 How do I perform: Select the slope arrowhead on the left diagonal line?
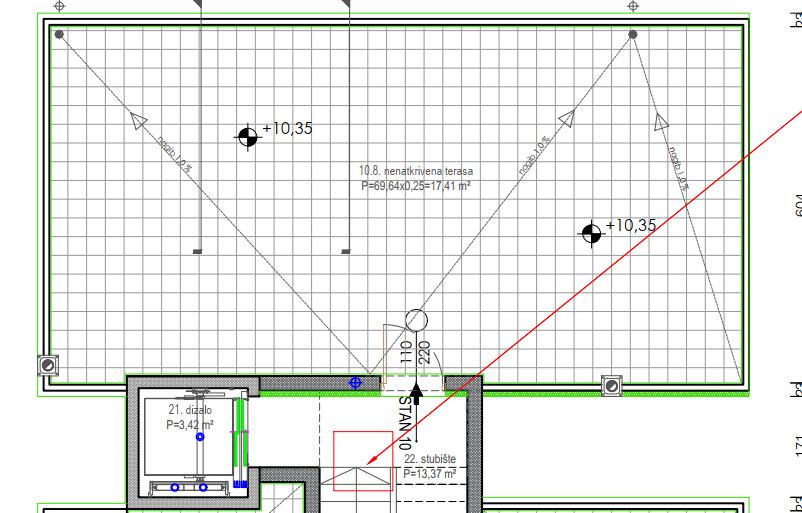(x=138, y=121)
